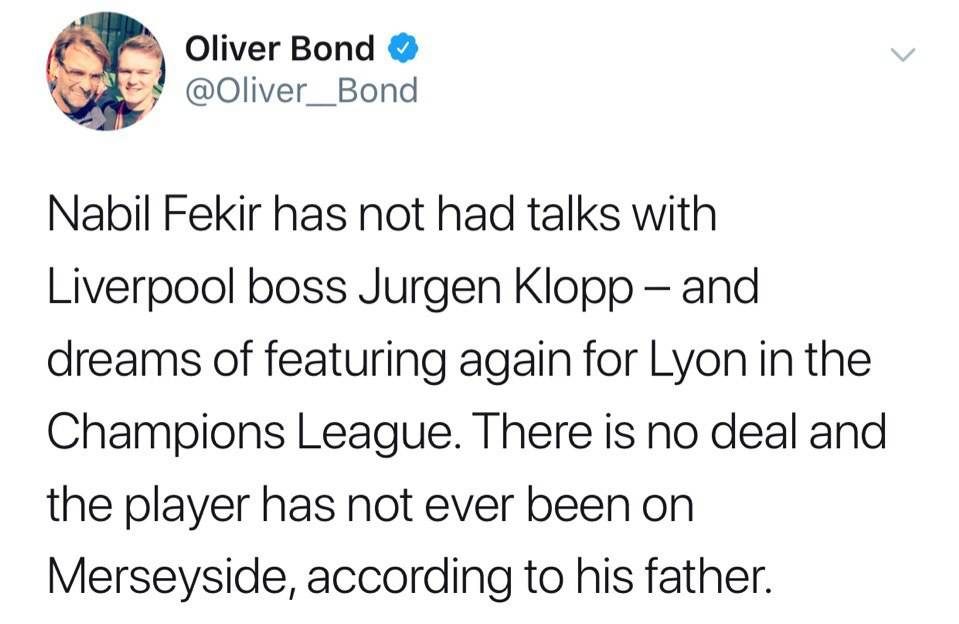The width and height of the screenshot is (959, 624).
Task: Open the Oliver Bond display name link
Action: pos(280,48)
